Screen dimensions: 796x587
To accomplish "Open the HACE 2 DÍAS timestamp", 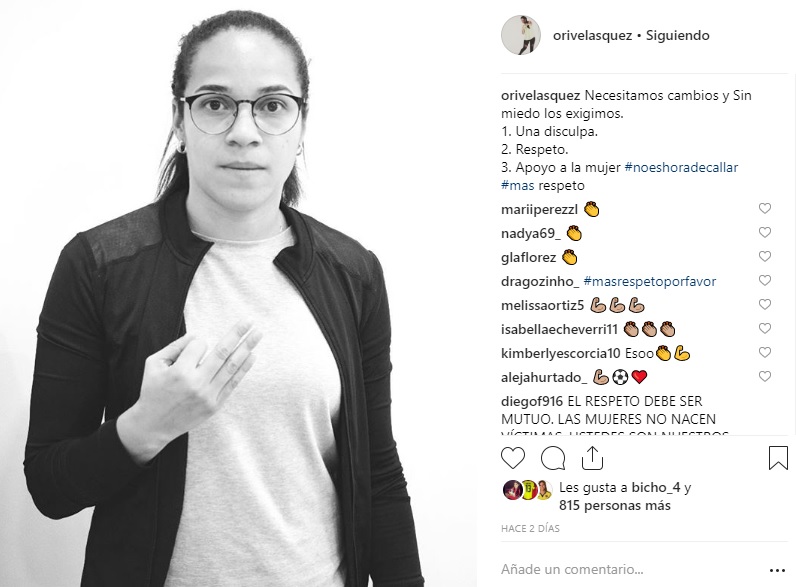I will (530, 529).
